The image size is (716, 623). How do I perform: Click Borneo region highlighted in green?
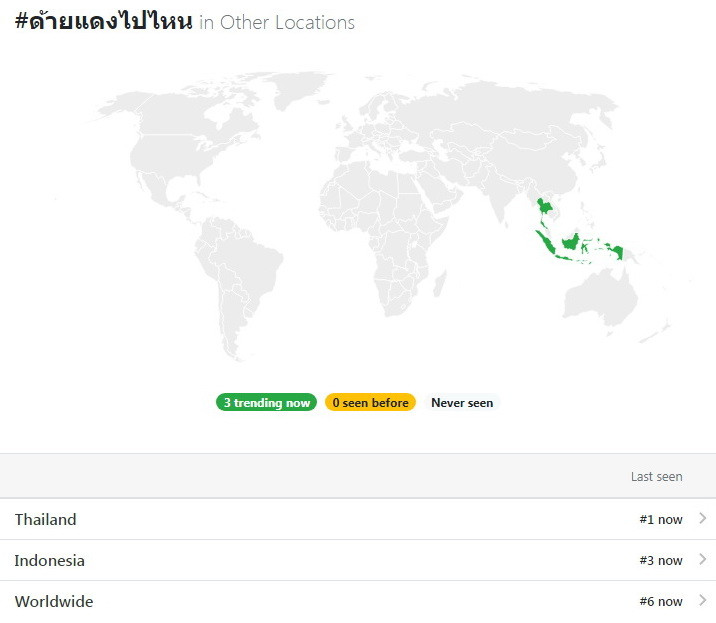coord(571,241)
